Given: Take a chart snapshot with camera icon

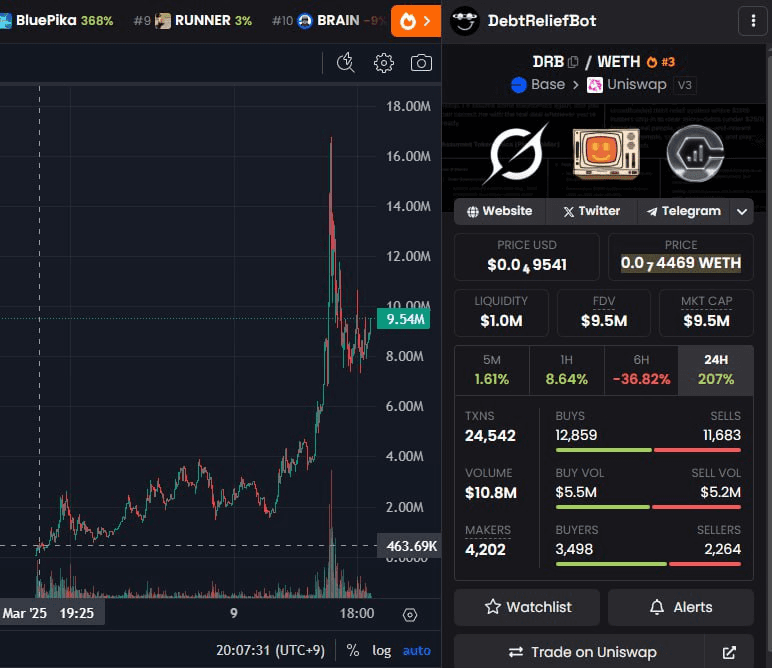Looking at the screenshot, I should click(421, 63).
